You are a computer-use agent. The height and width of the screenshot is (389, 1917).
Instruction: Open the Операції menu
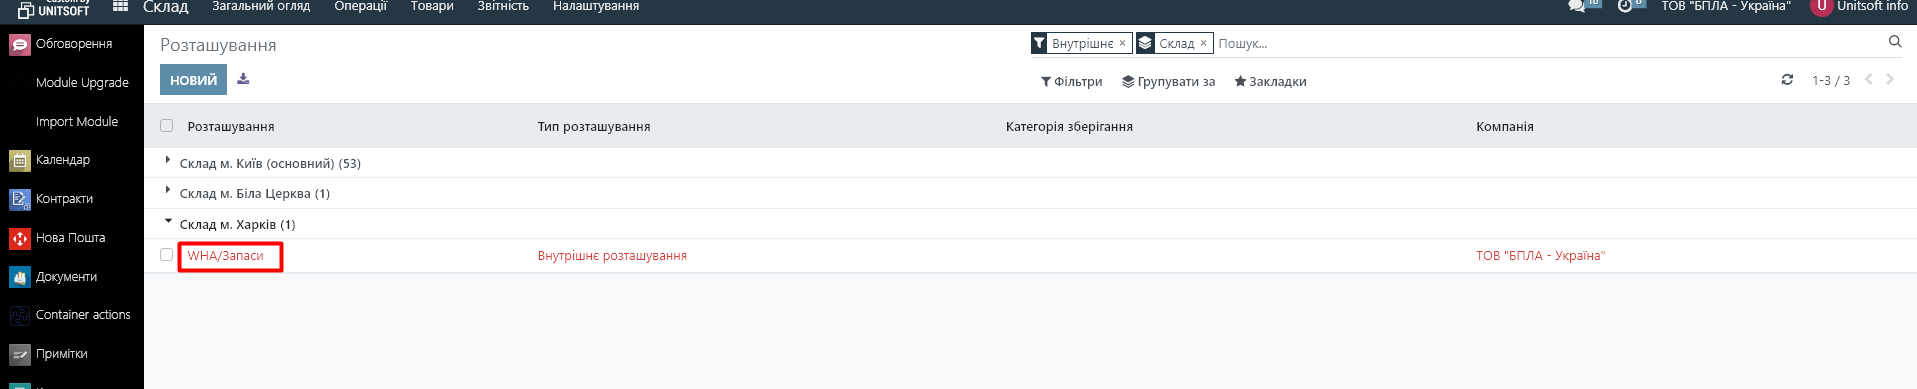(x=360, y=6)
